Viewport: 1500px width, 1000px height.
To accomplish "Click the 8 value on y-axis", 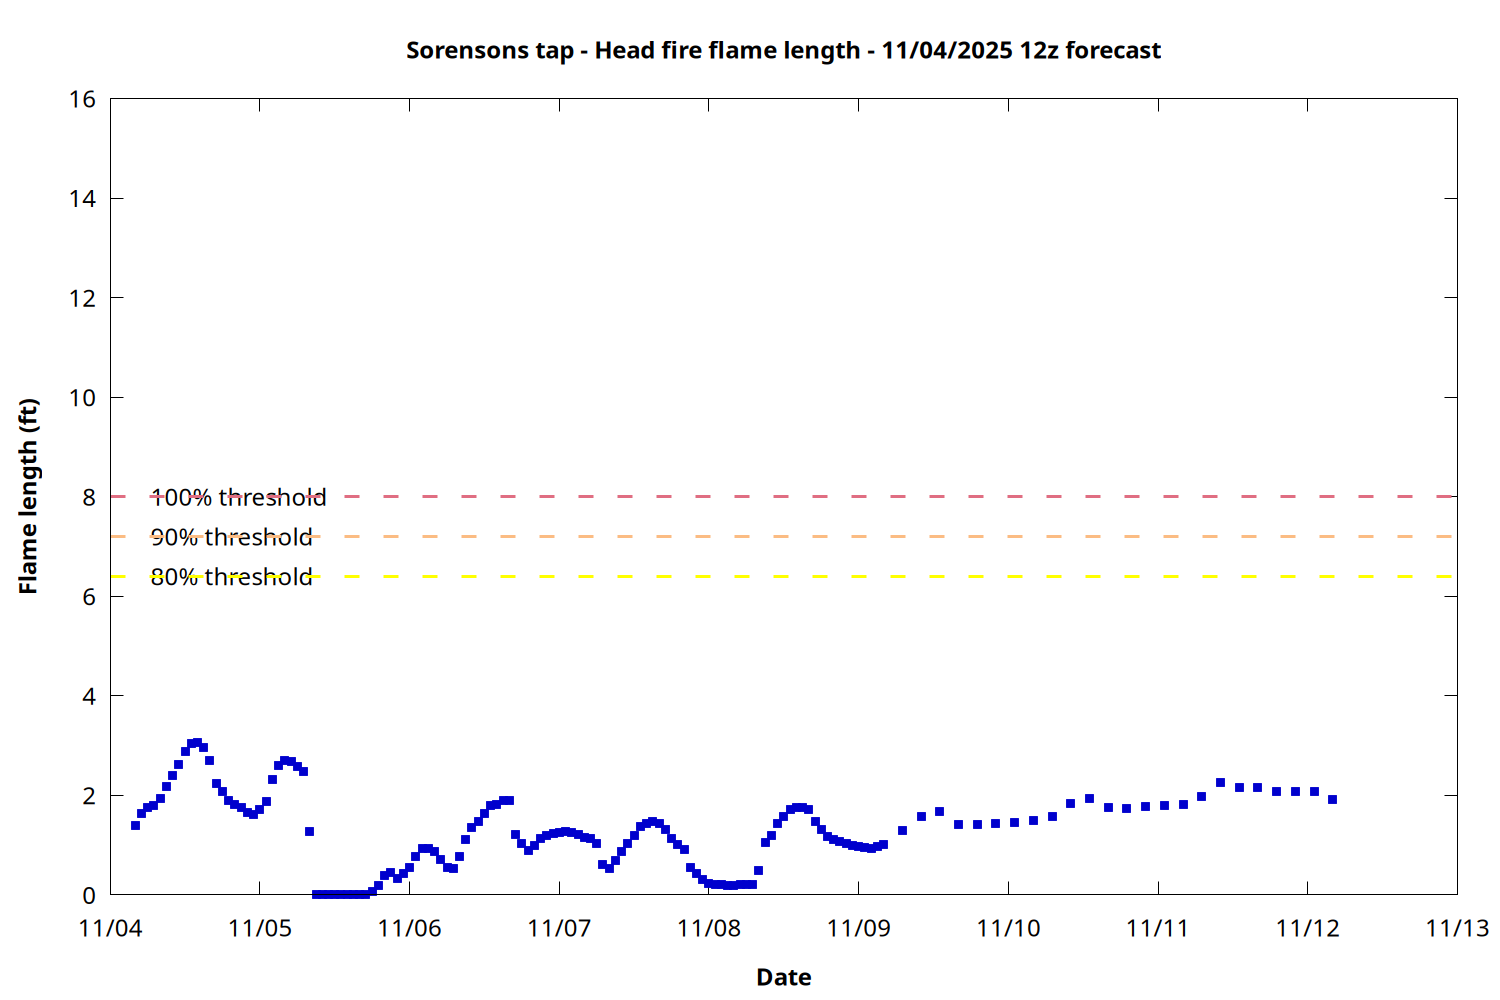I will tap(89, 497).
